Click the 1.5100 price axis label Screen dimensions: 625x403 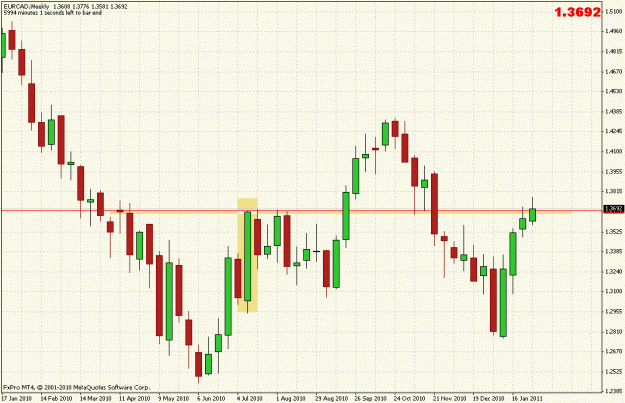pos(614,12)
